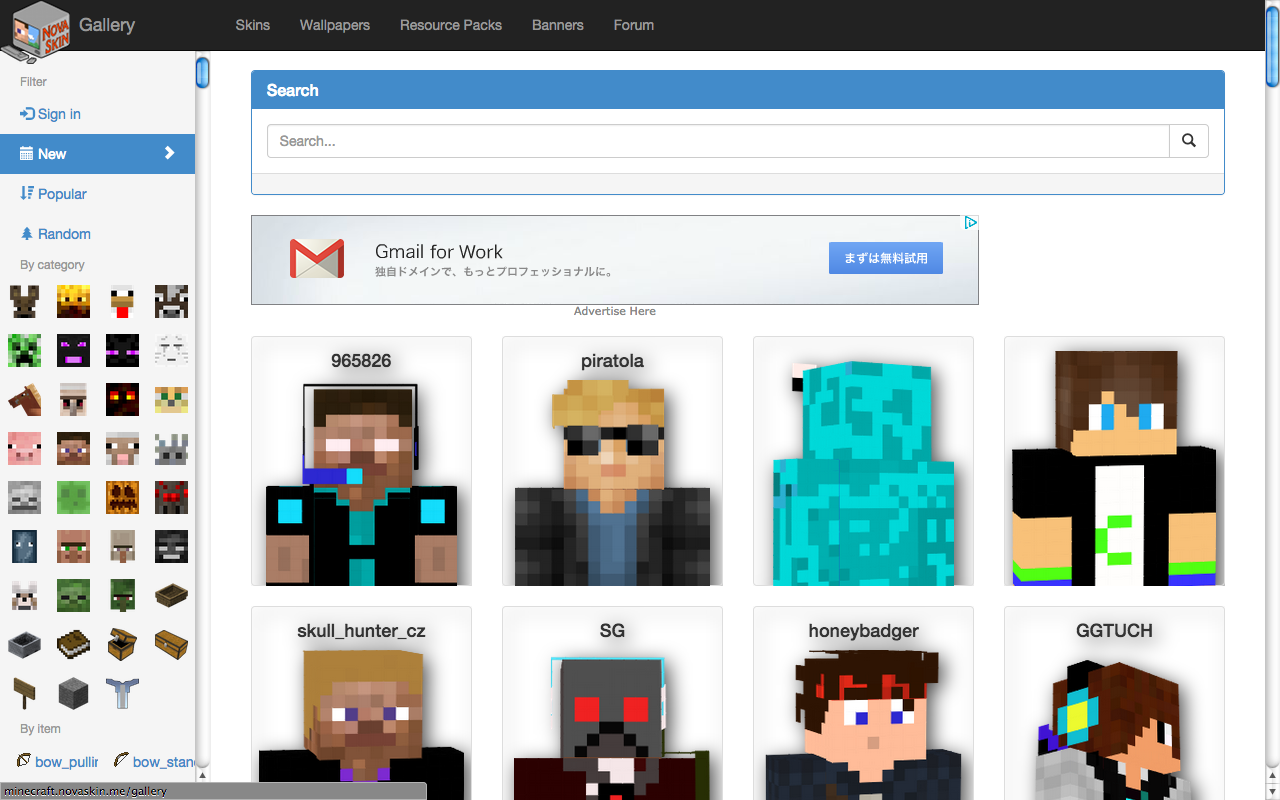
Task: Click the Nova Skin logo
Action: tap(34, 30)
